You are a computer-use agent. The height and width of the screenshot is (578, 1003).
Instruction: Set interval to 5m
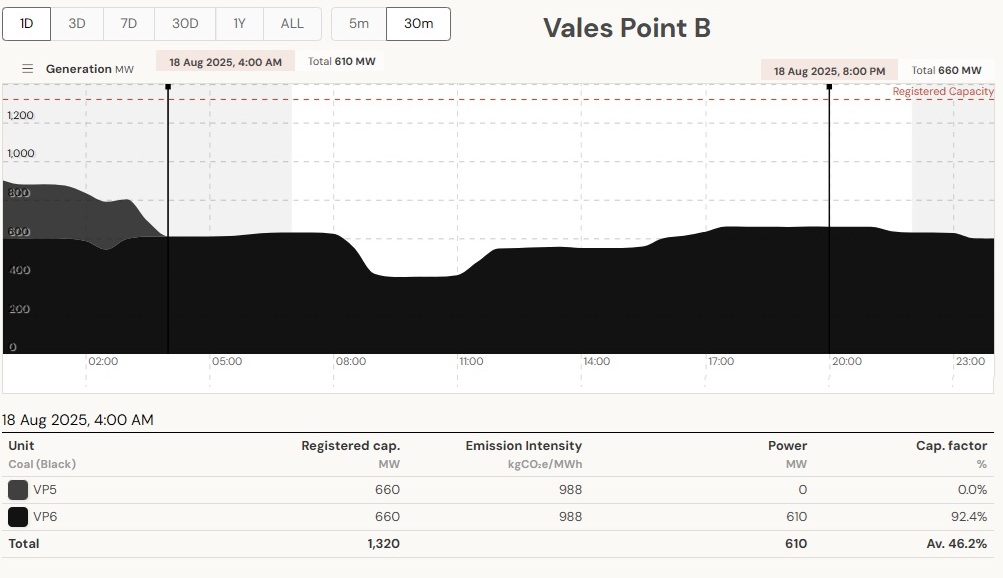click(359, 24)
